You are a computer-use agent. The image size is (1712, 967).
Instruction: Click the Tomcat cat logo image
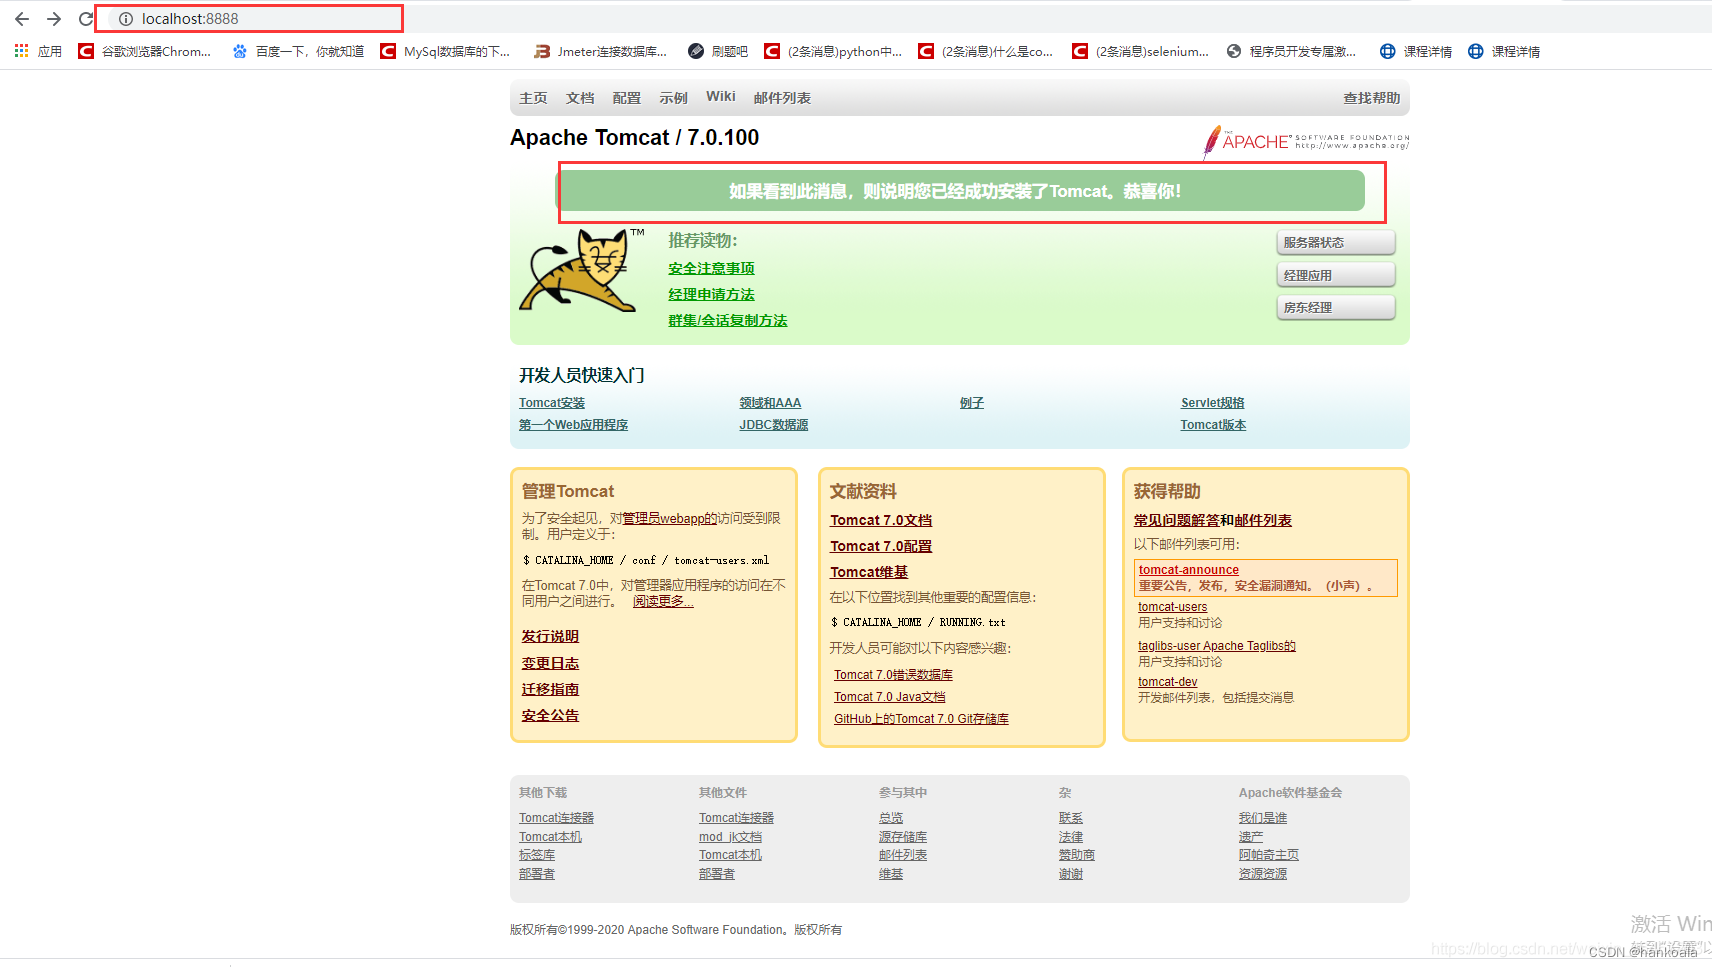pos(579,270)
